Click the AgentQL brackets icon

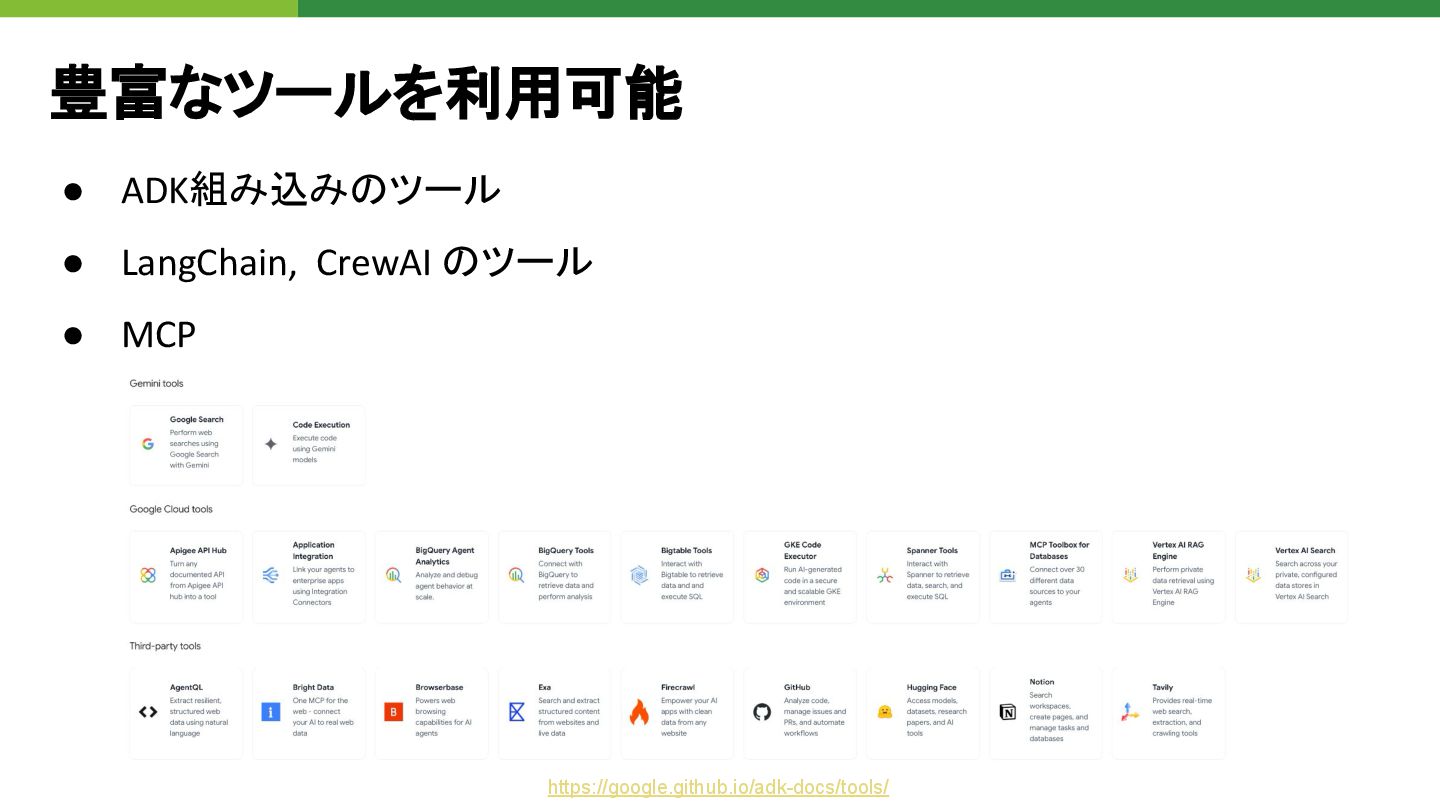[148, 712]
